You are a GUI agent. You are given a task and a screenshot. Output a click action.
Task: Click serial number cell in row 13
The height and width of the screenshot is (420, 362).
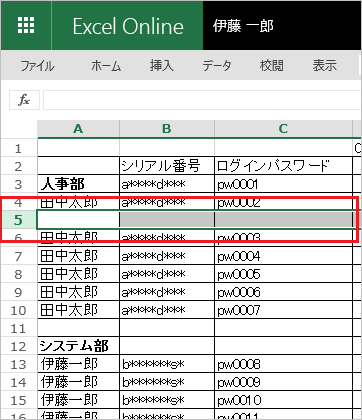pyautogui.click(x=167, y=364)
